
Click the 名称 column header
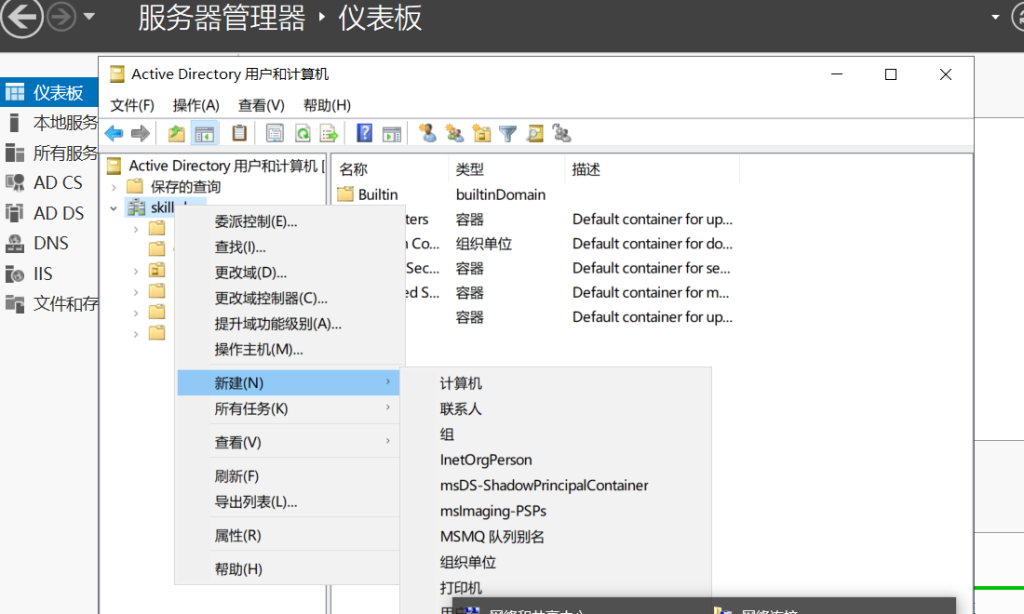(354, 170)
